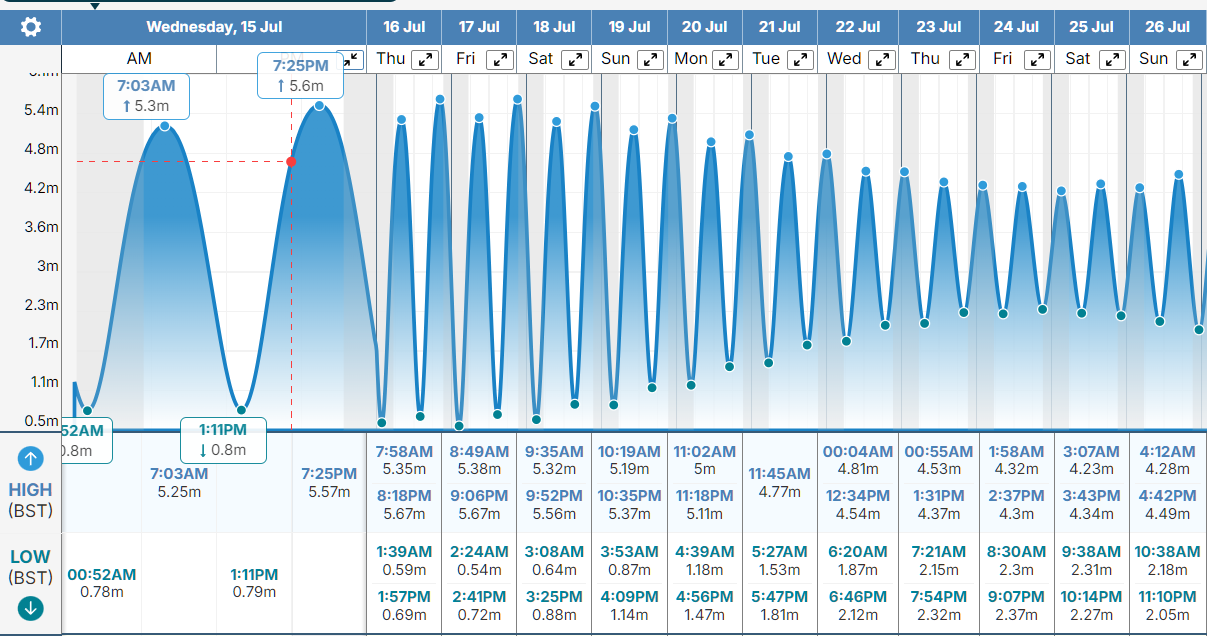Viewport: 1207px width, 636px height.
Task: Click the 1:11PM low tide point on graph
Action: tap(241, 410)
